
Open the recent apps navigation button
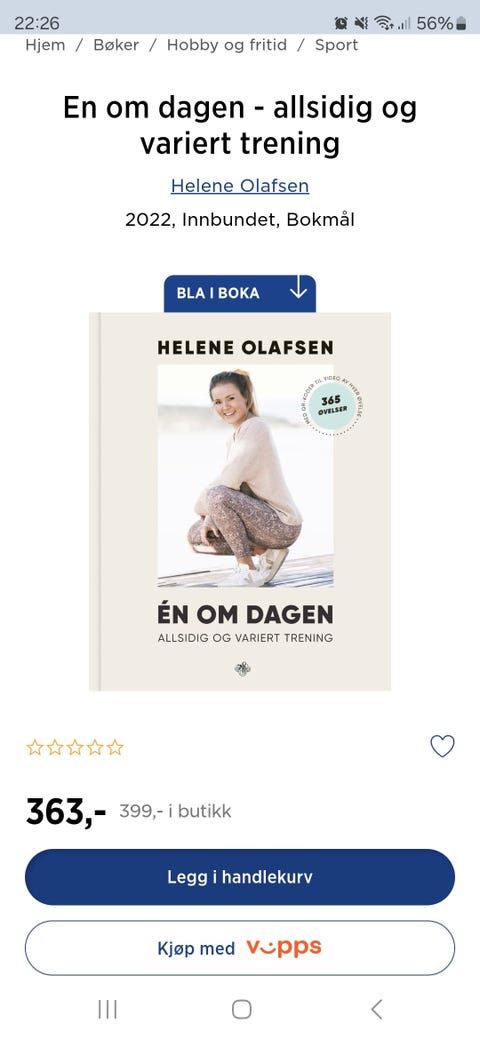pyautogui.click(x=107, y=1009)
